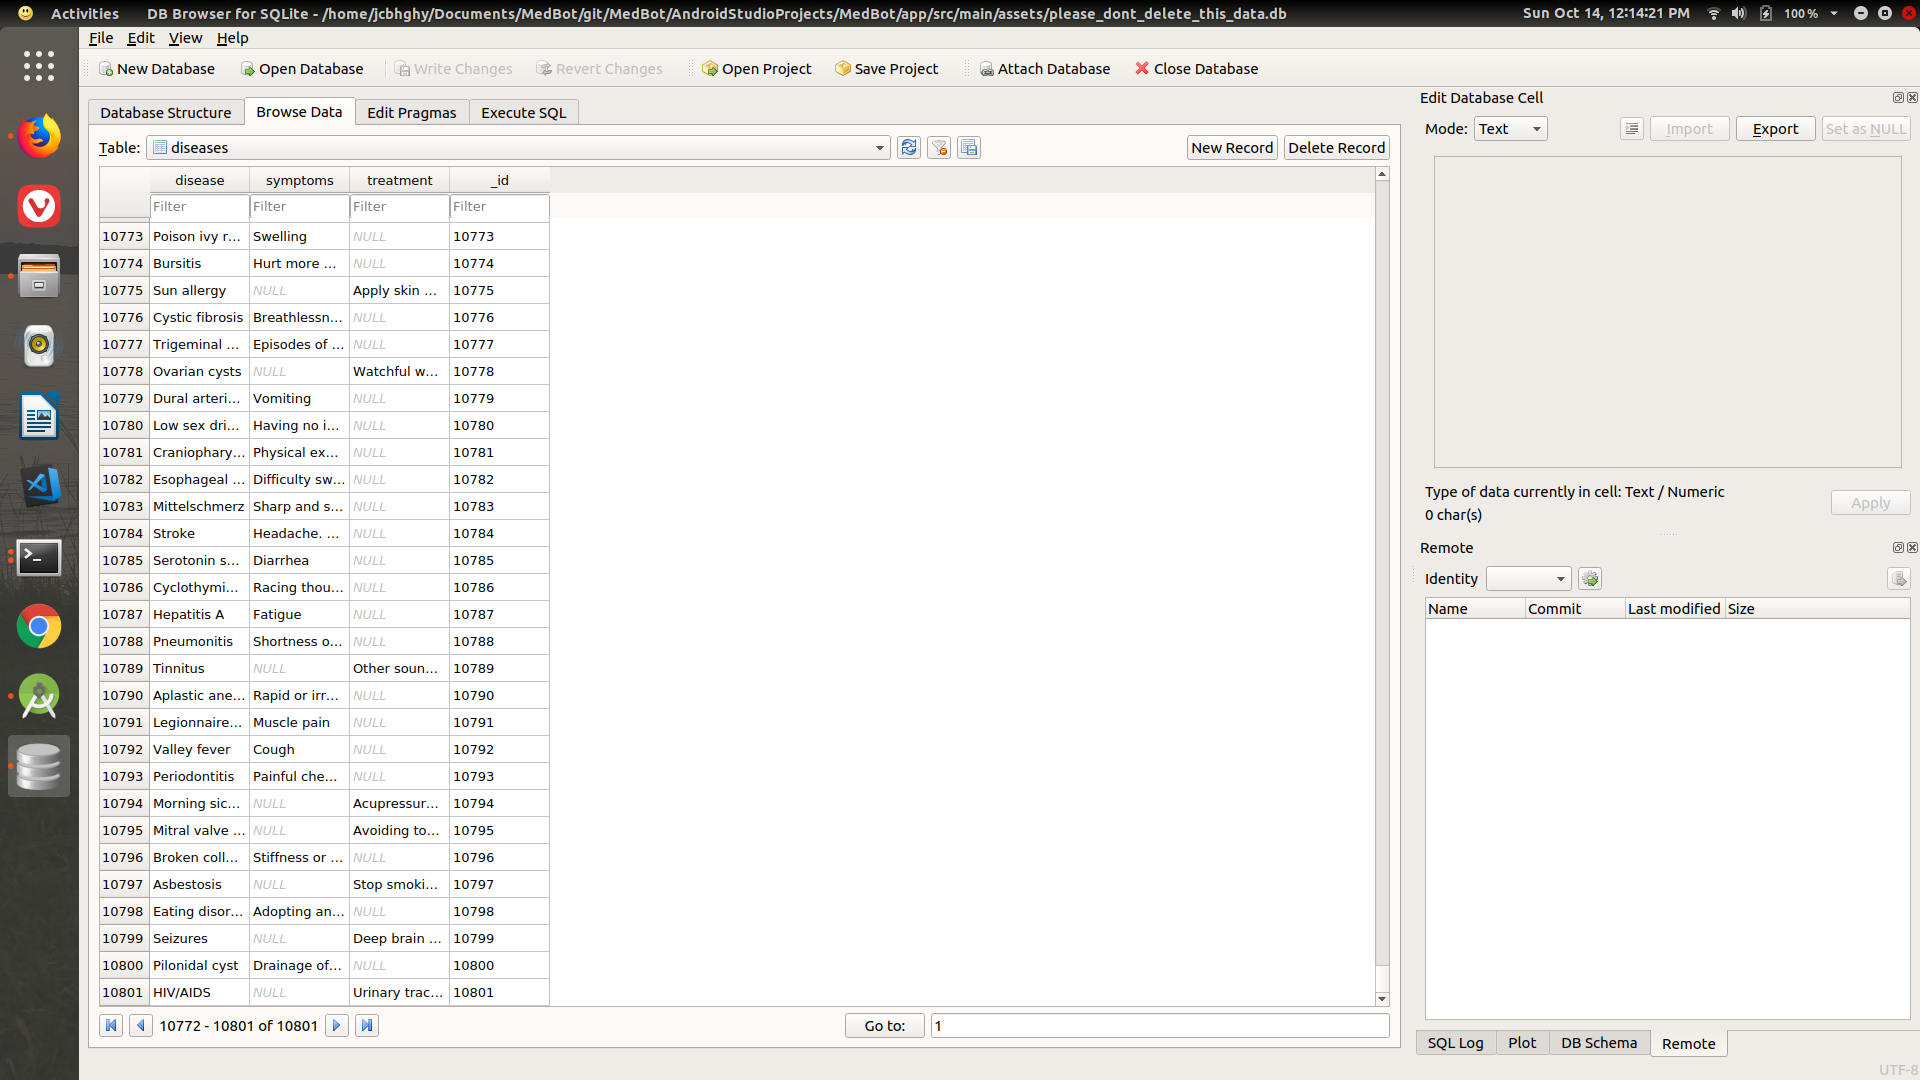The width and height of the screenshot is (1920, 1080).
Task: Click the New Record button
Action: pos(1231,148)
